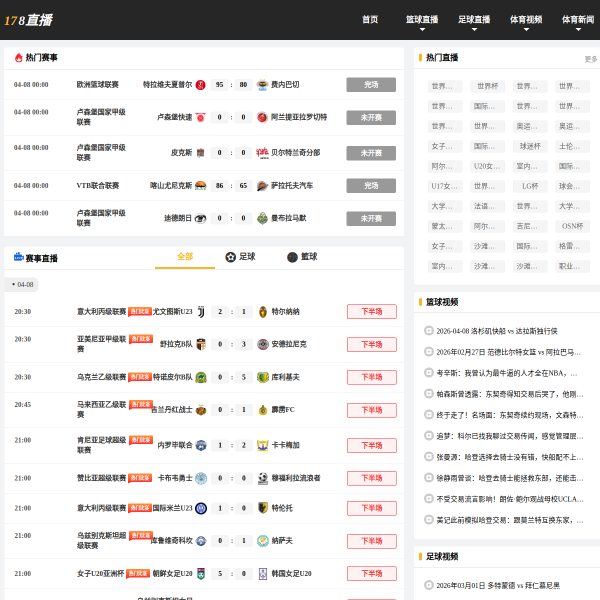Click the 穆福利拉流浪者 soccer ball logo
This screenshot has width=600, height=600.
pos(262,478)
